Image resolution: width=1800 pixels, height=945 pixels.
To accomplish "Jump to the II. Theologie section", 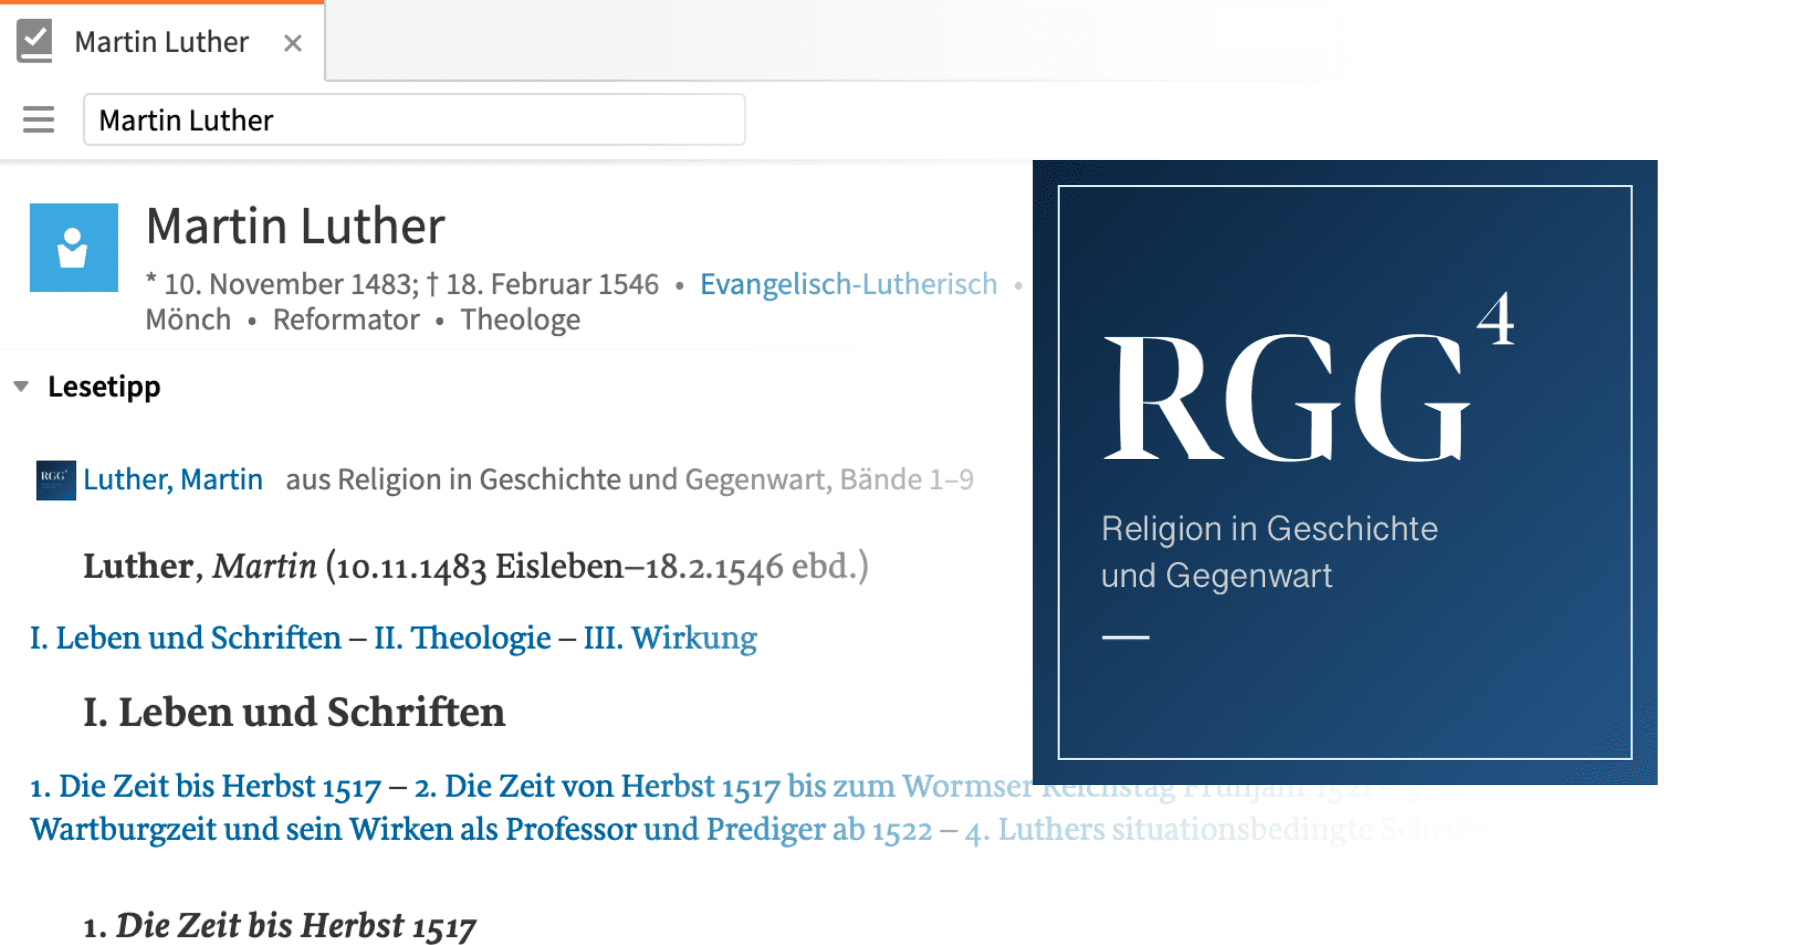I will tap(462, 638).
